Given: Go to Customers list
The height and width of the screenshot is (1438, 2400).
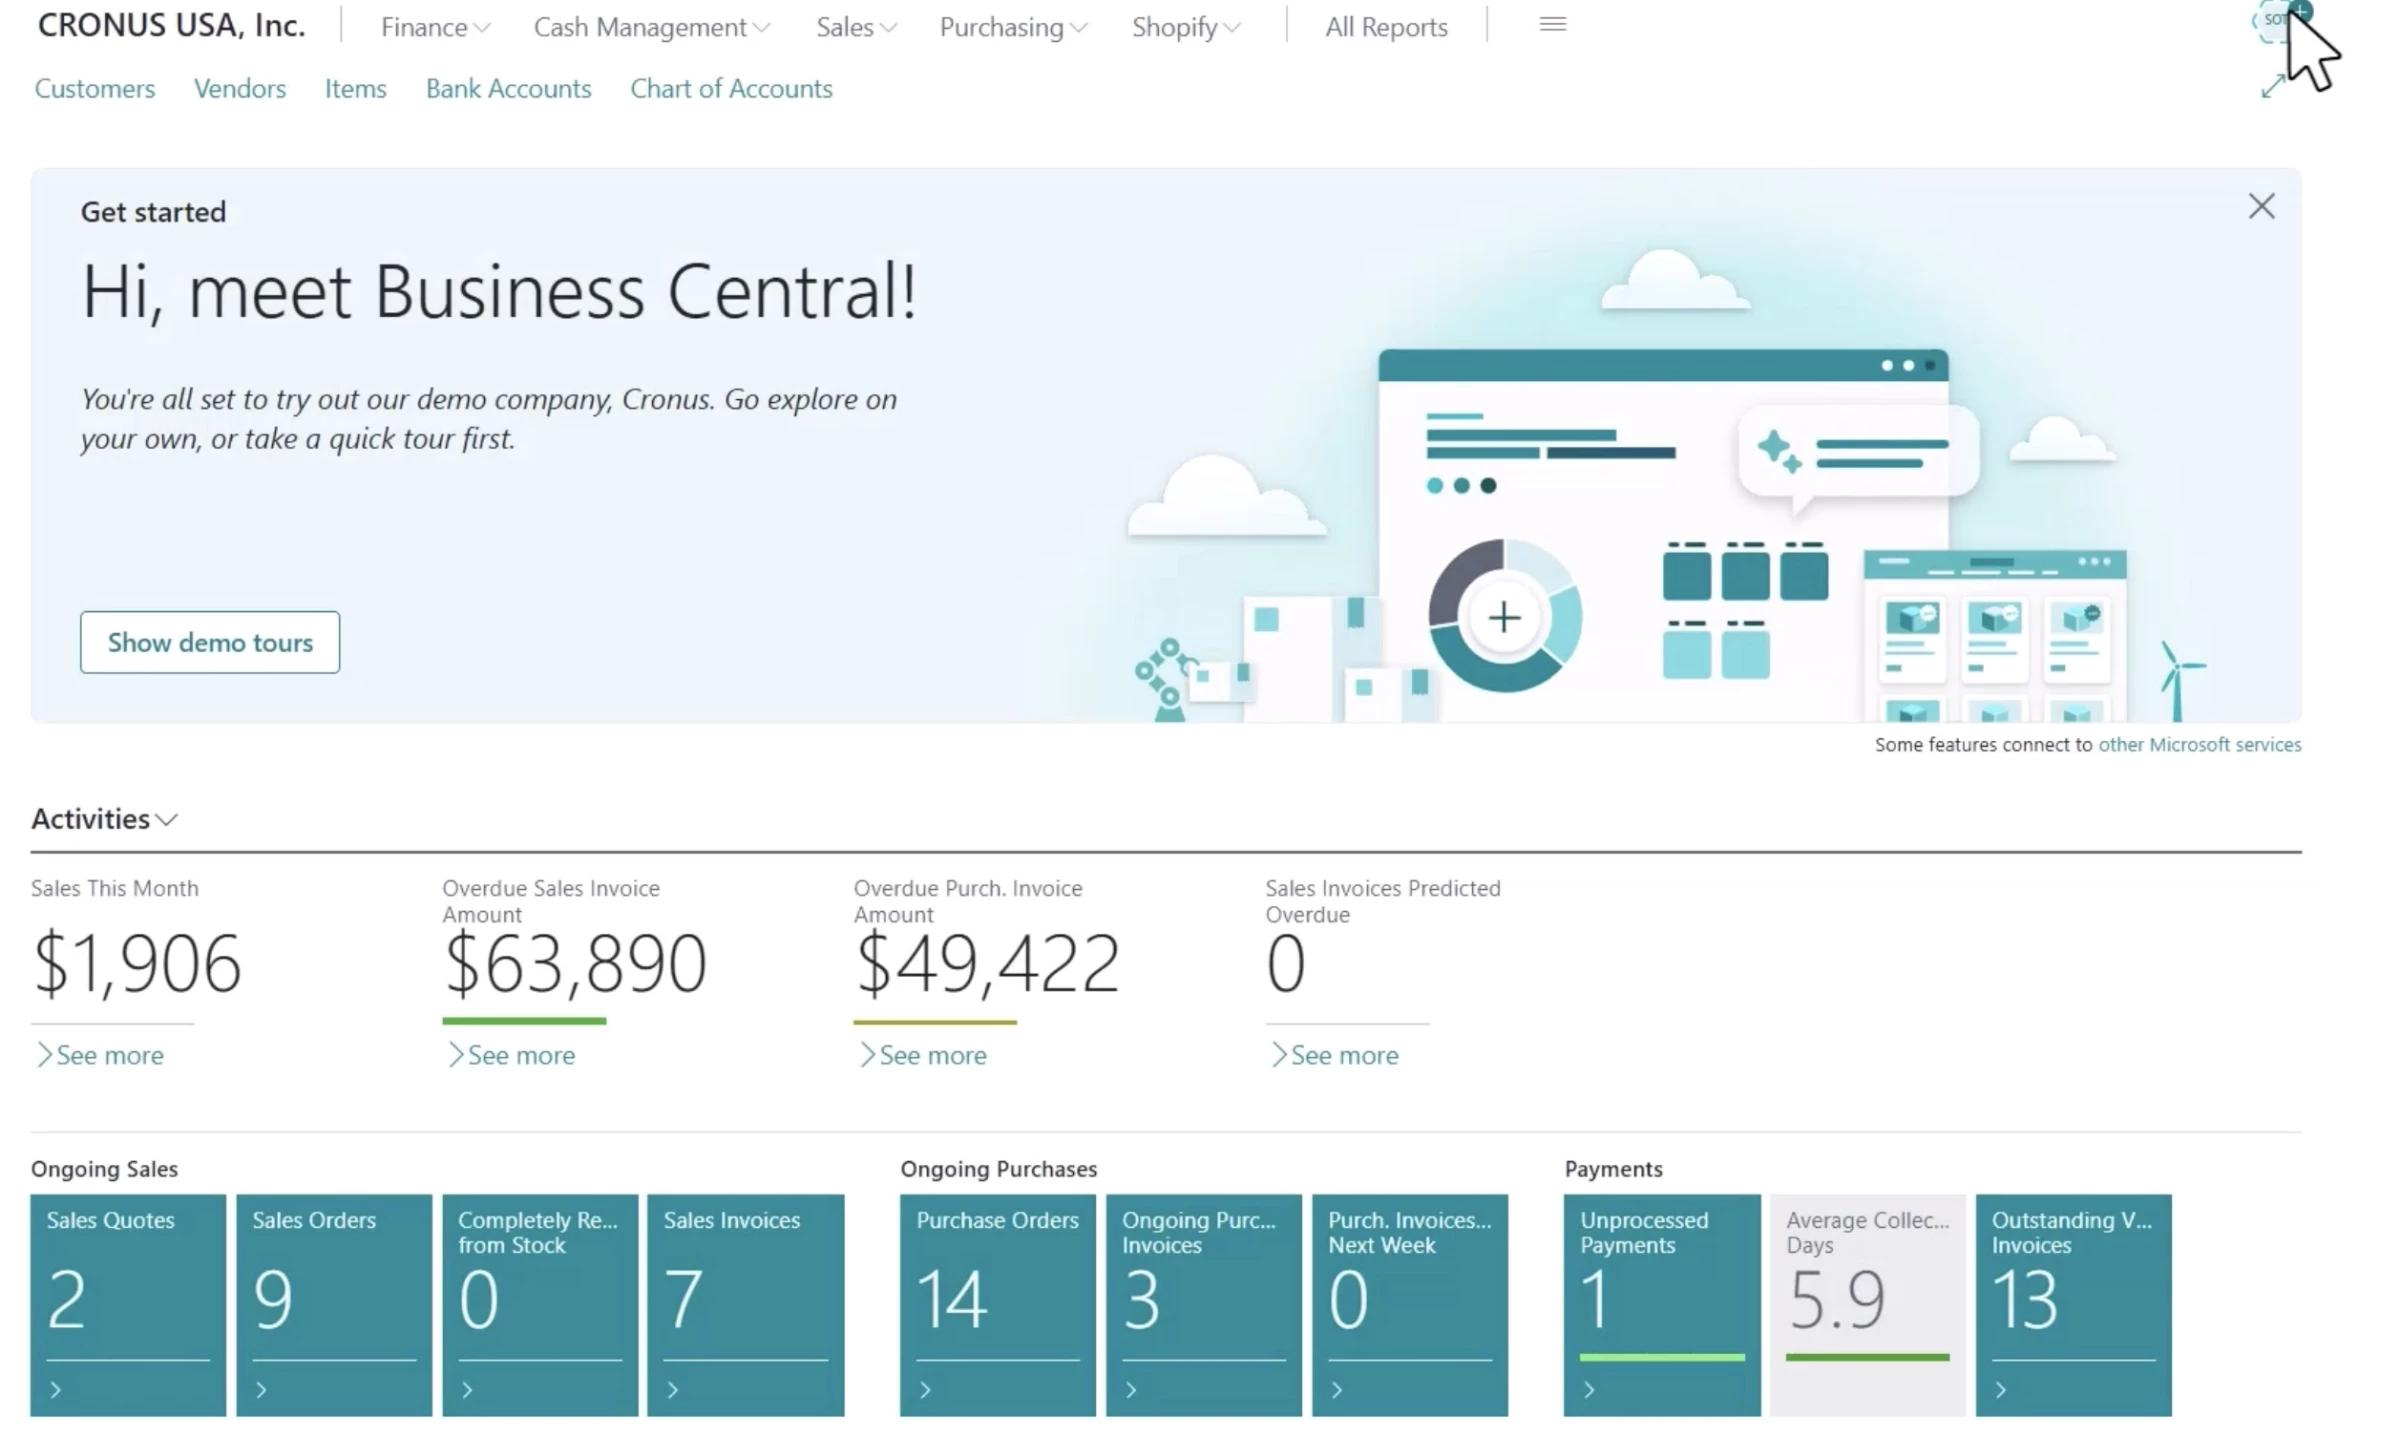Looking at the screenshot, I should coord(95,88).
